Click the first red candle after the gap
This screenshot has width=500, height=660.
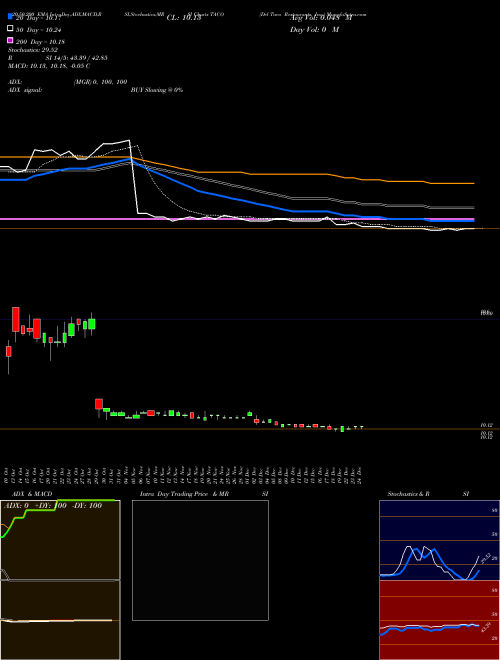(99, 404)
